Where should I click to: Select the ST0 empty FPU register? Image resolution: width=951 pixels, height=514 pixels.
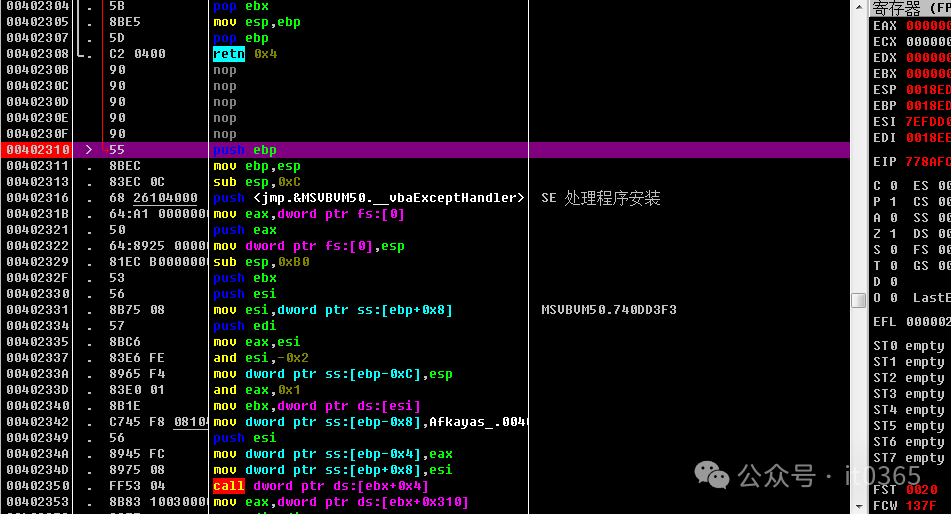908,346
